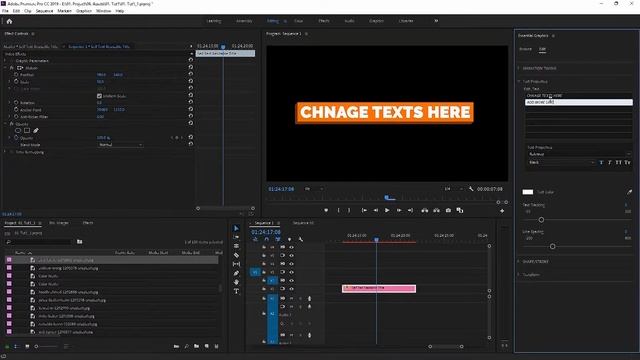The height and width of the screenshot is (360, 640).
Task: Expand the Transform section in Essential Graphics
Action: click(519, 275)
